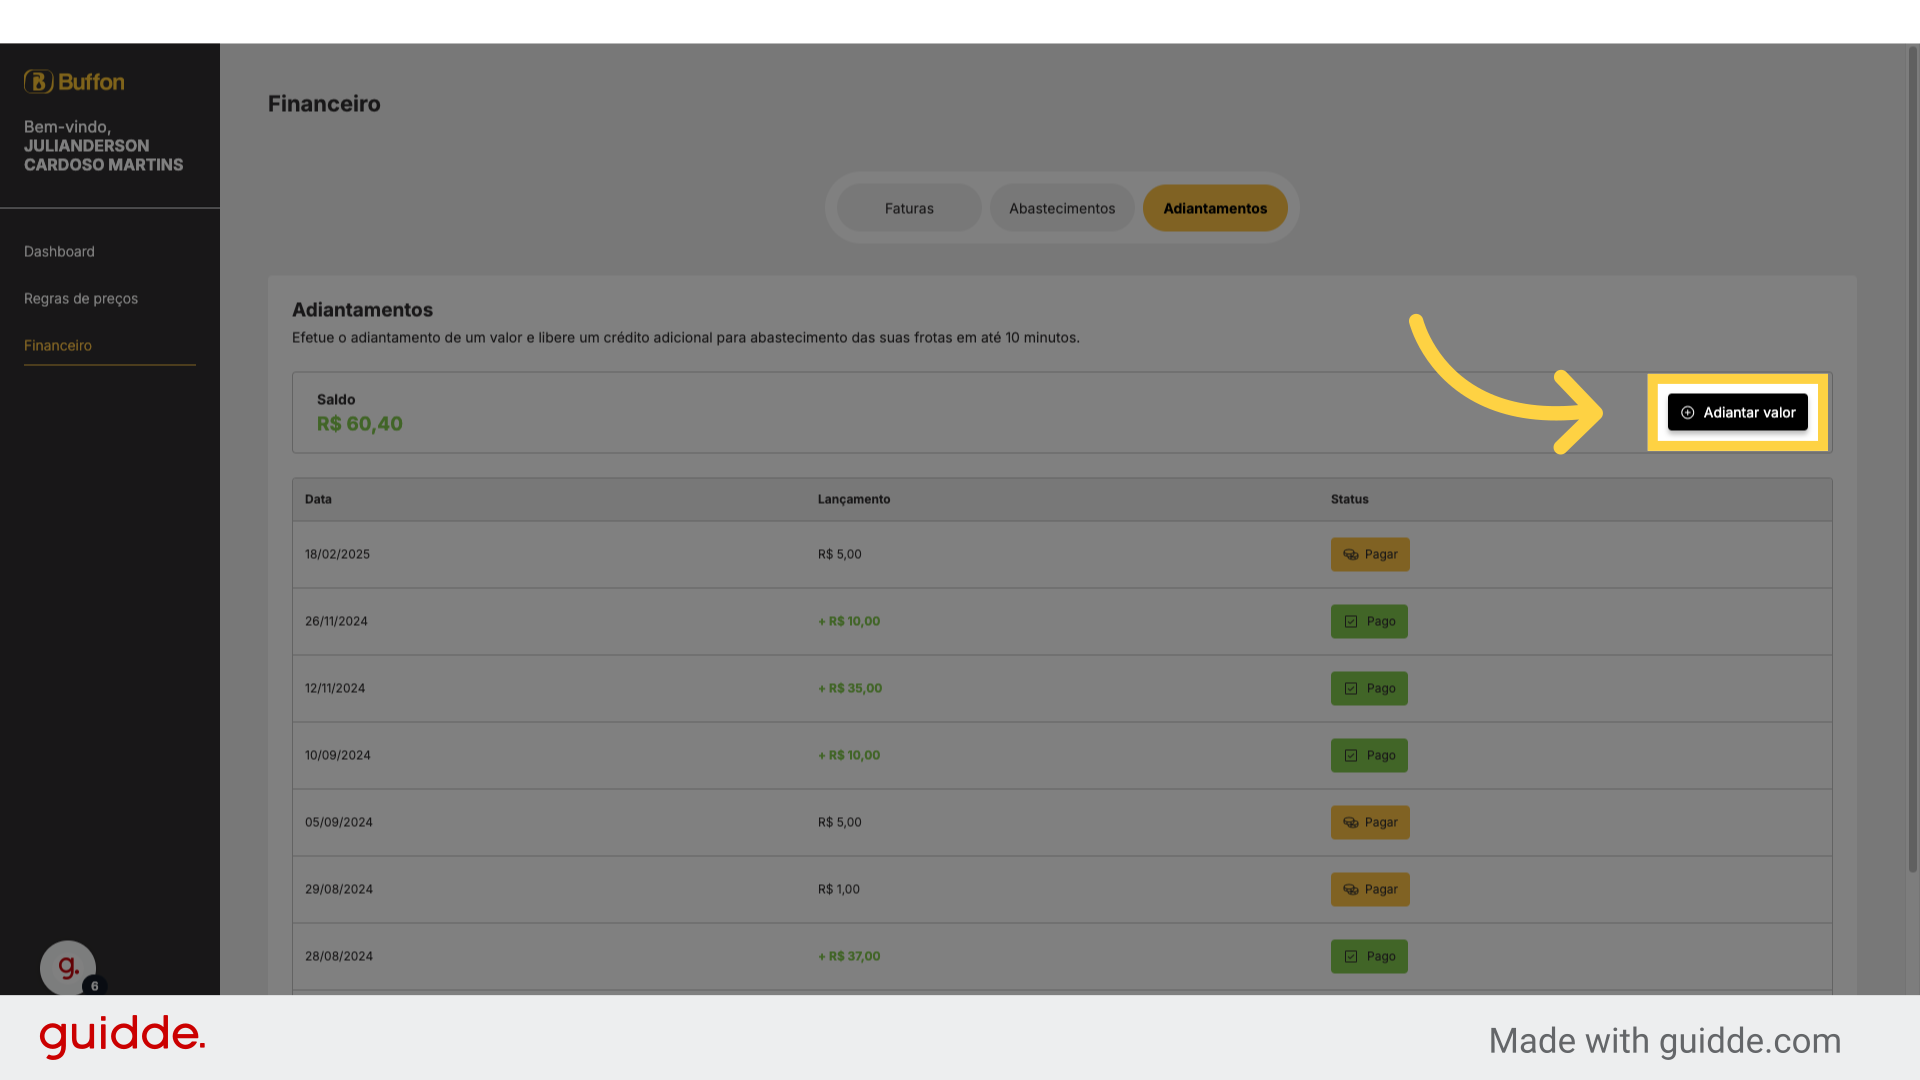Click payment icon on 18/02/2025 Pagar button
Screen dimensions: 1920x1080
(1350, 554)
